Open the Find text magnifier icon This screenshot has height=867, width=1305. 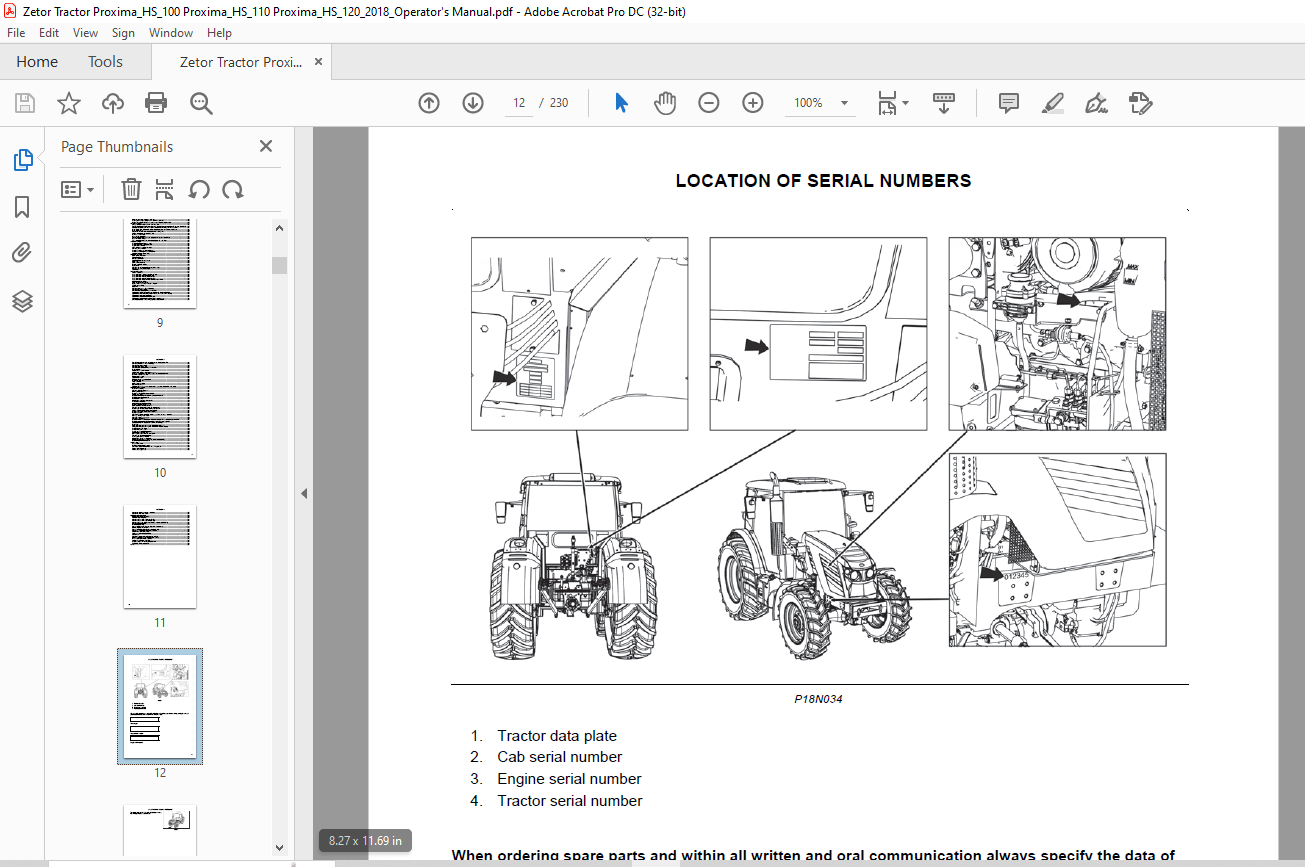tap(201, 103)
